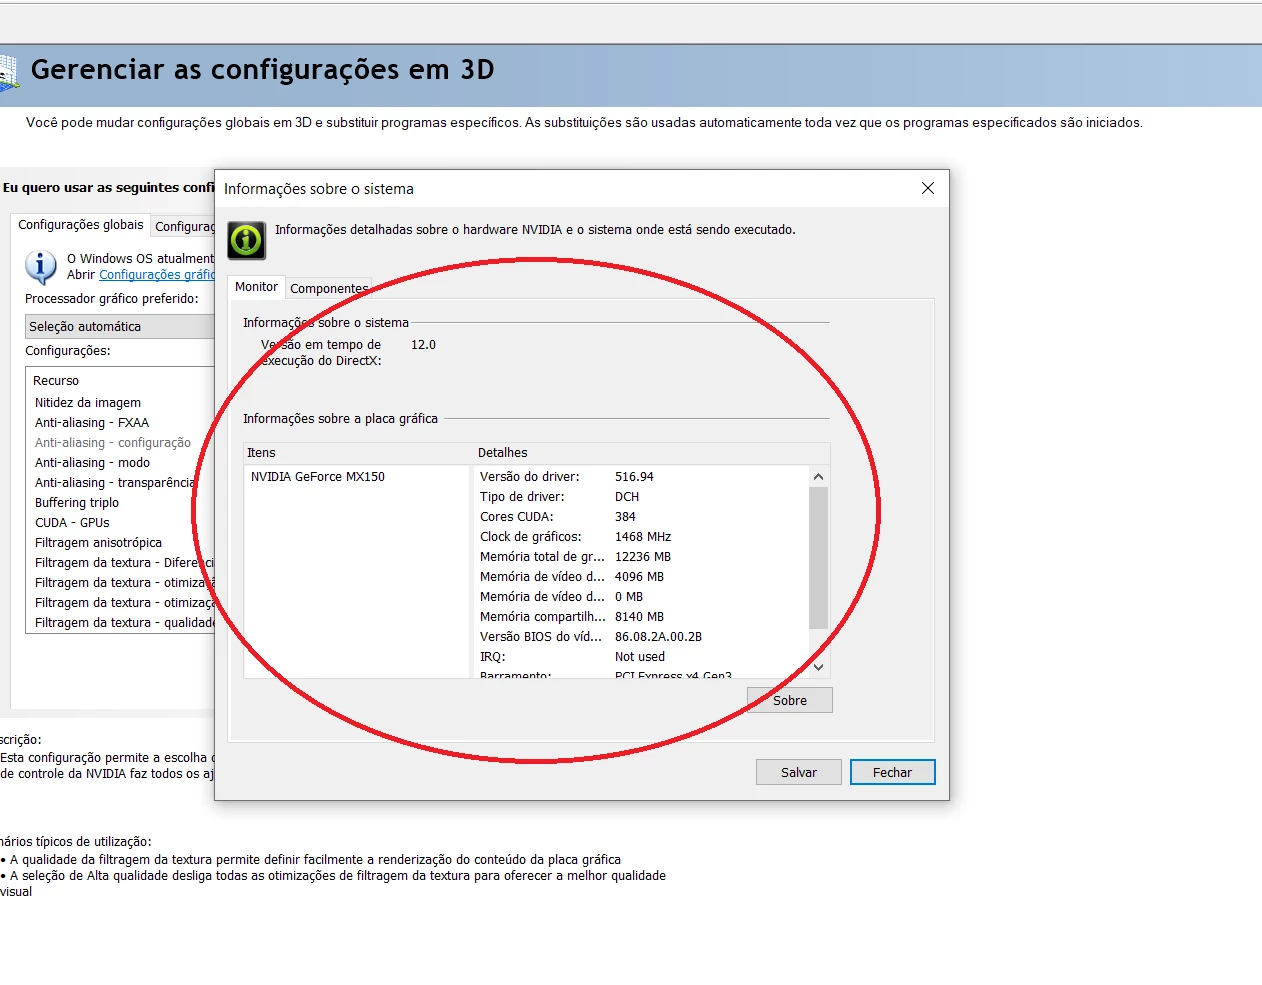Click the Salvar button
This screenshot has height=985, width=1262.
pos(799,772)
